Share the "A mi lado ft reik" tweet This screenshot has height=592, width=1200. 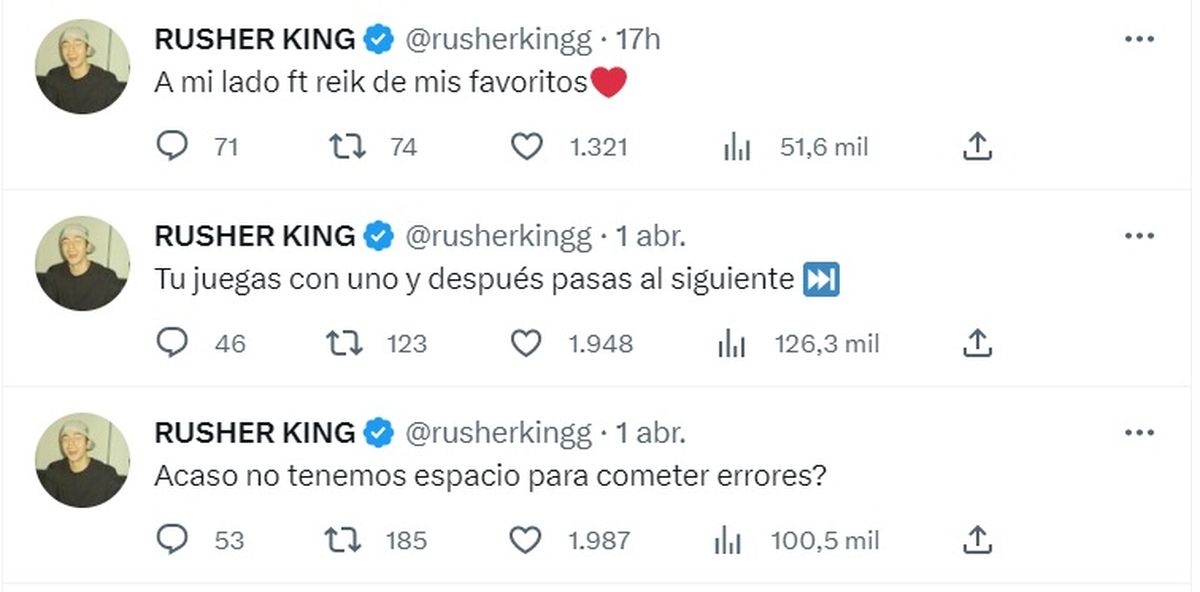click(x=976, y=148)
